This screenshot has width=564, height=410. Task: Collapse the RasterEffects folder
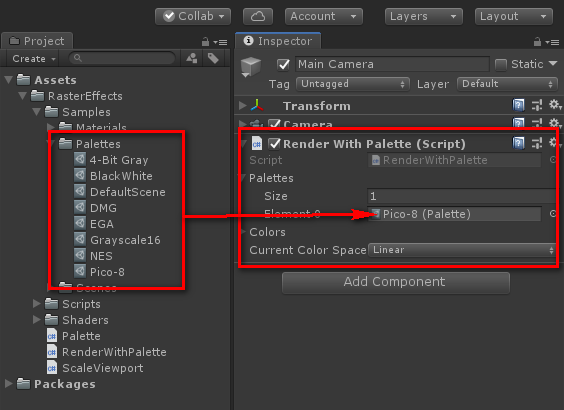pyautogui.click(x=23, y=96)
